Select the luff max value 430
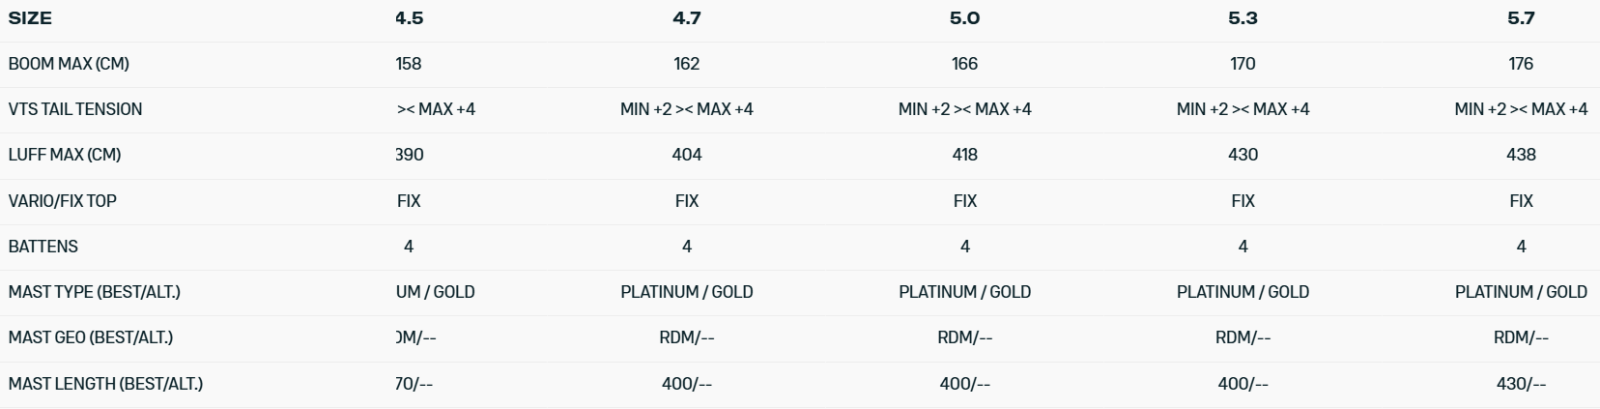Viewport: 1600px width, 409px height. point(1242,155)
